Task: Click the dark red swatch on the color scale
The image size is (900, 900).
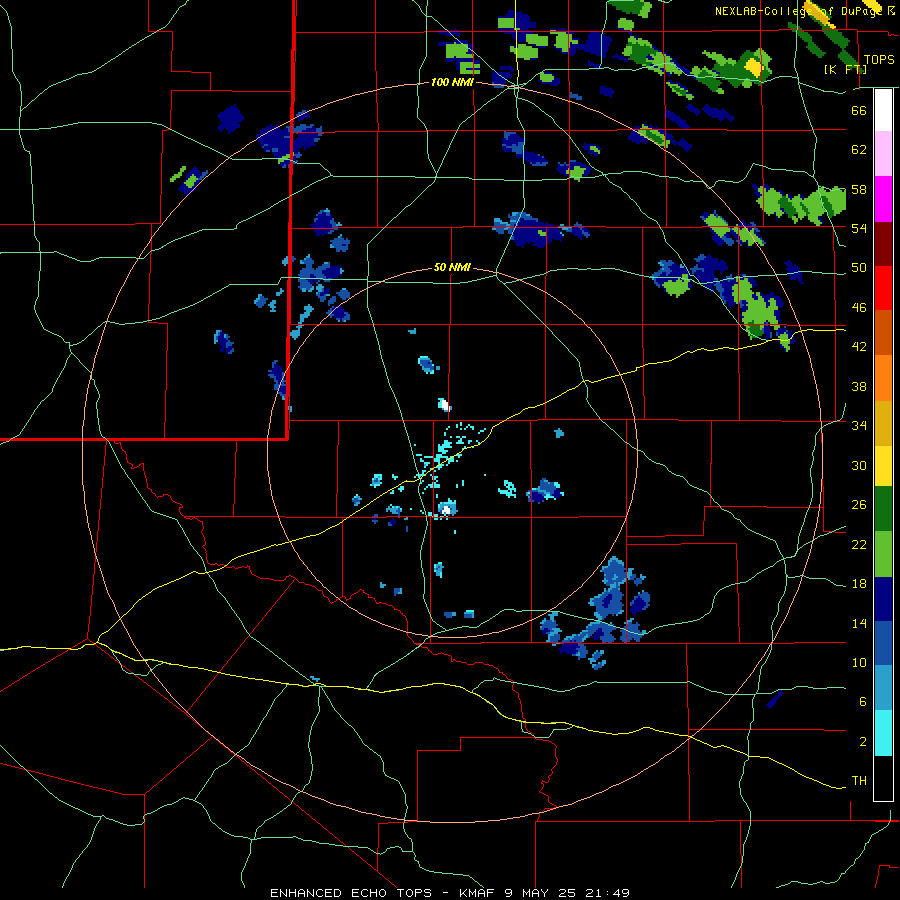Action: [x=883, y=244]
